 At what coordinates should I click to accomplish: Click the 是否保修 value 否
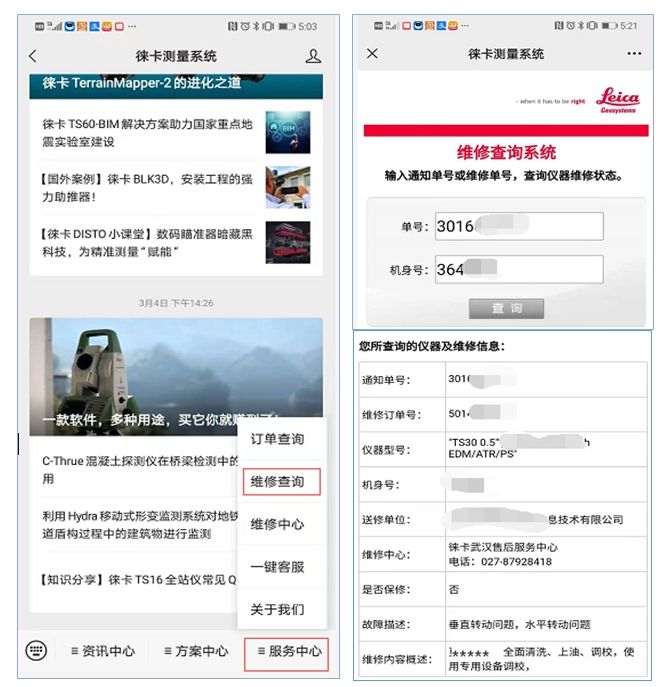coord(453,589)
